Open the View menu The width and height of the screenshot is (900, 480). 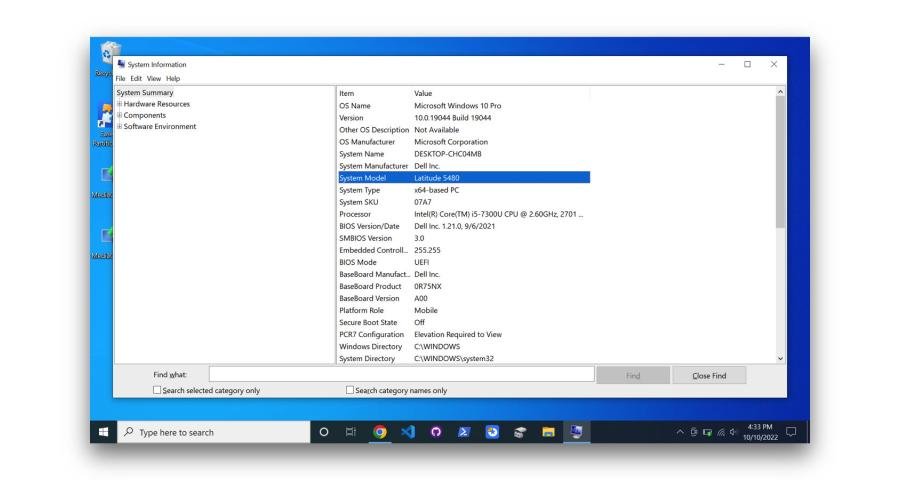[x=154, y=78]
